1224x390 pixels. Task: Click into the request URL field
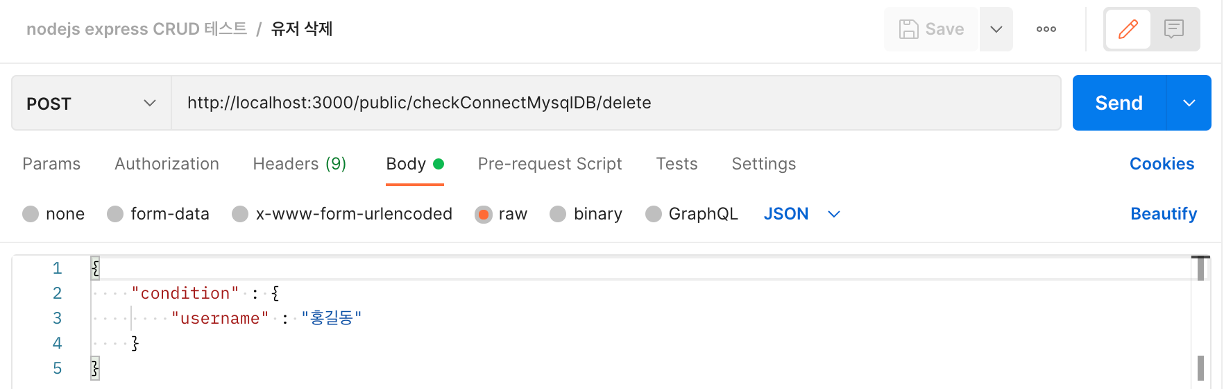(x=616, y=103)
